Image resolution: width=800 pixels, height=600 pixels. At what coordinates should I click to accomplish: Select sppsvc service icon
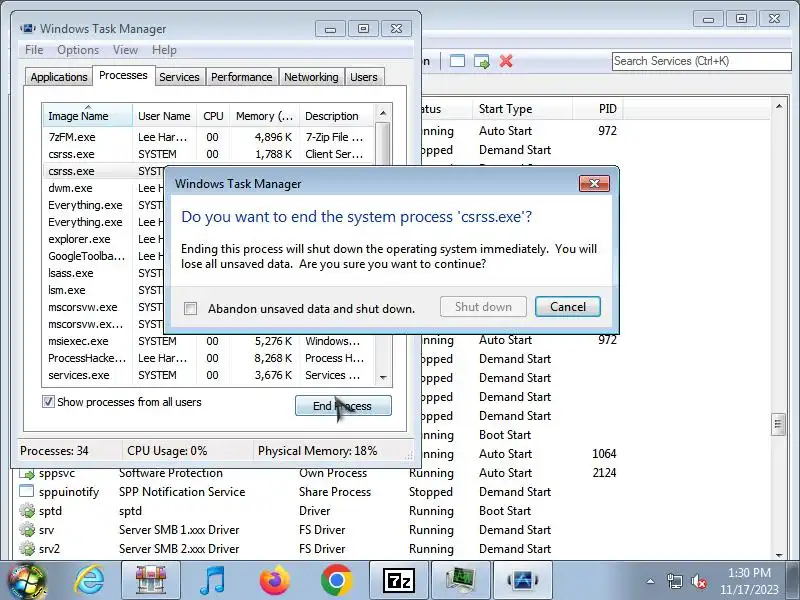(x=27, y=473)
